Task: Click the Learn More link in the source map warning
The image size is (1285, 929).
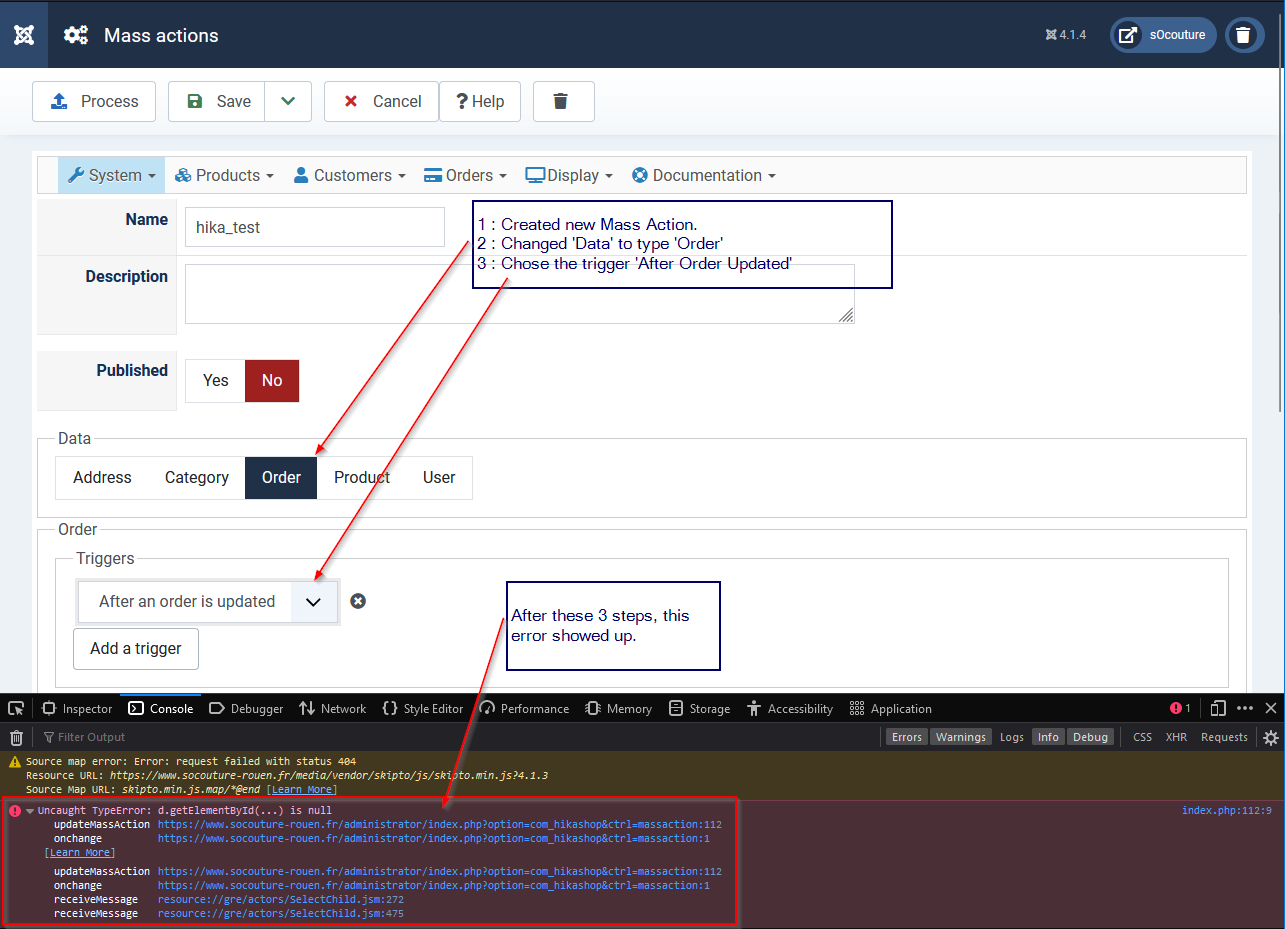Action: click(x=301, y=790)
